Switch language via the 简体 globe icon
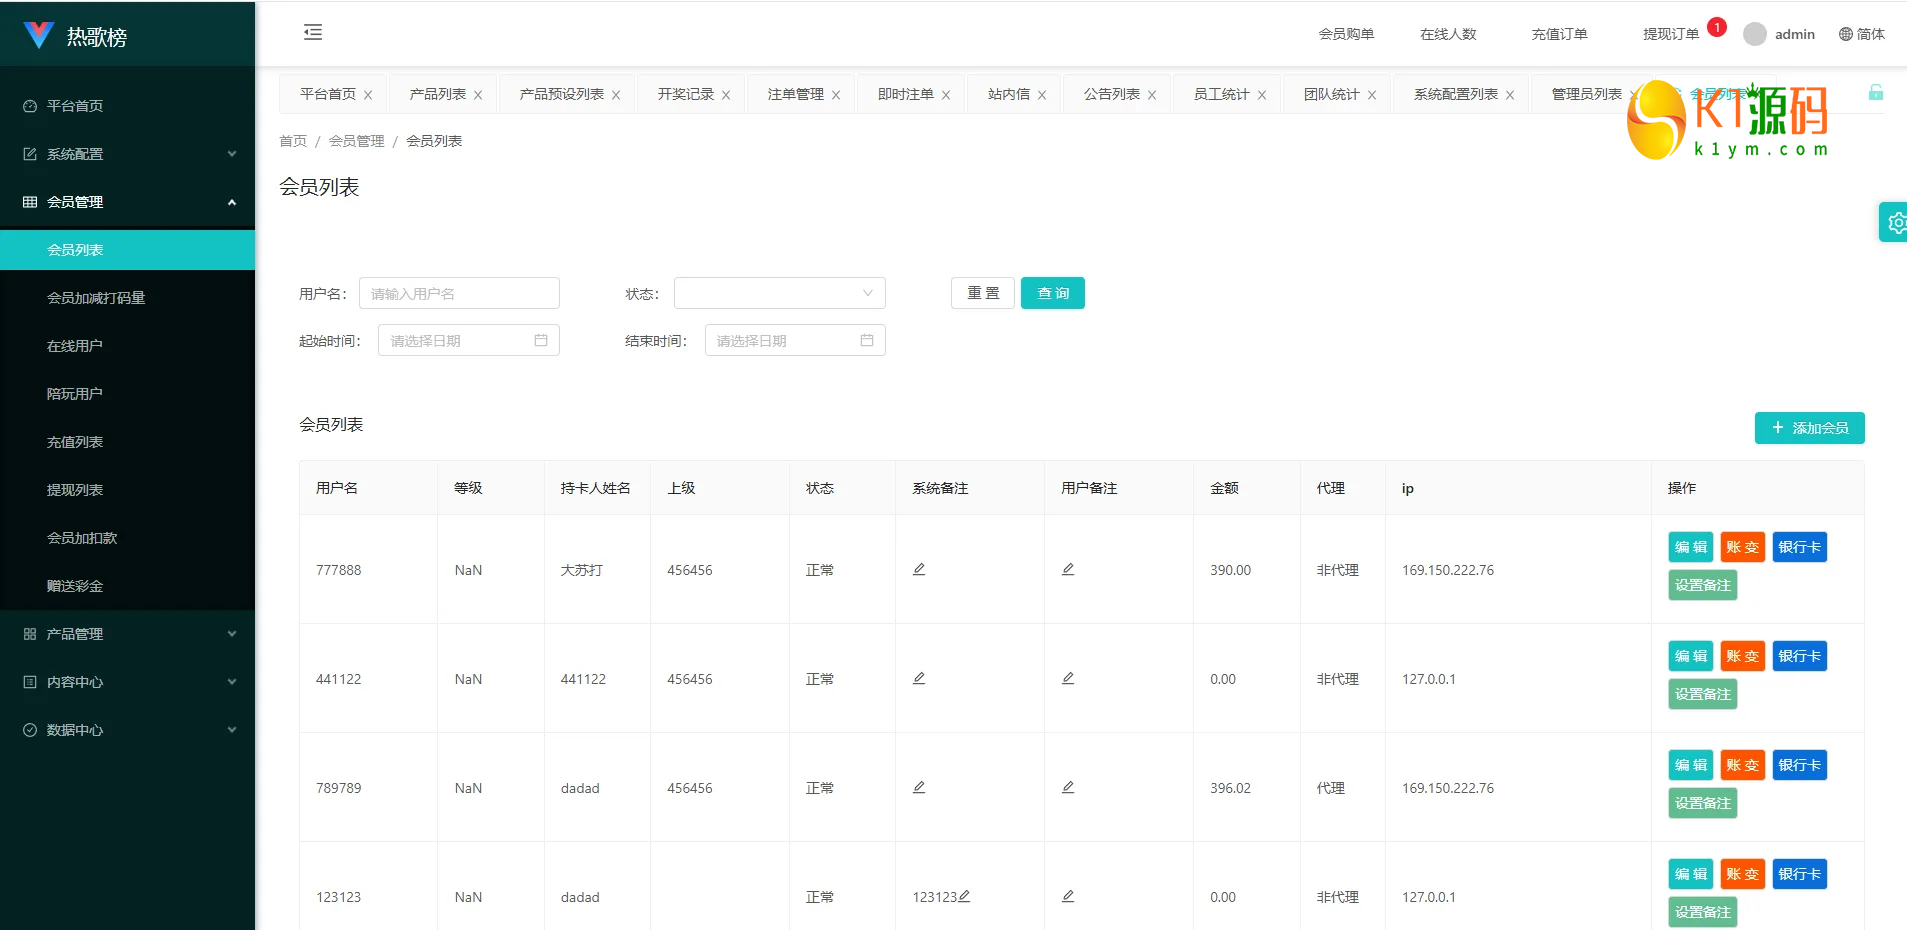Screen dimensions: 1907x930 click(1861, 34)
